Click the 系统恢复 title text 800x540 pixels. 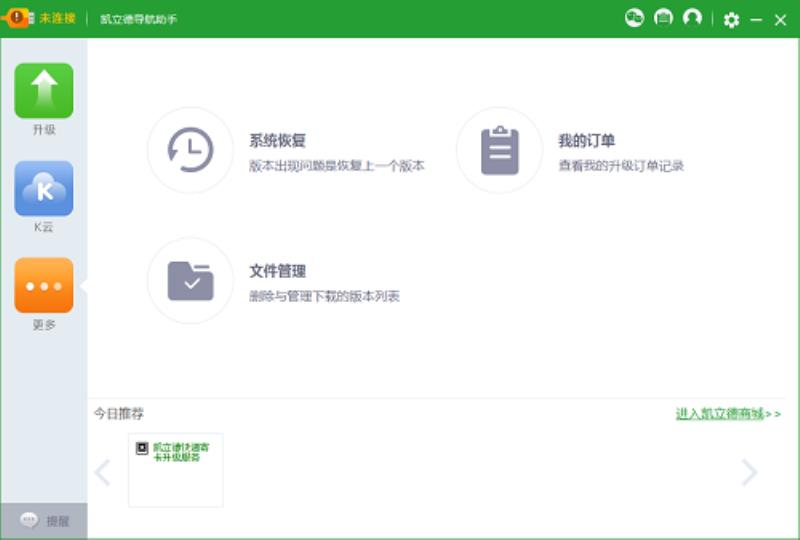pyautogui.click(x=278, y=140)
